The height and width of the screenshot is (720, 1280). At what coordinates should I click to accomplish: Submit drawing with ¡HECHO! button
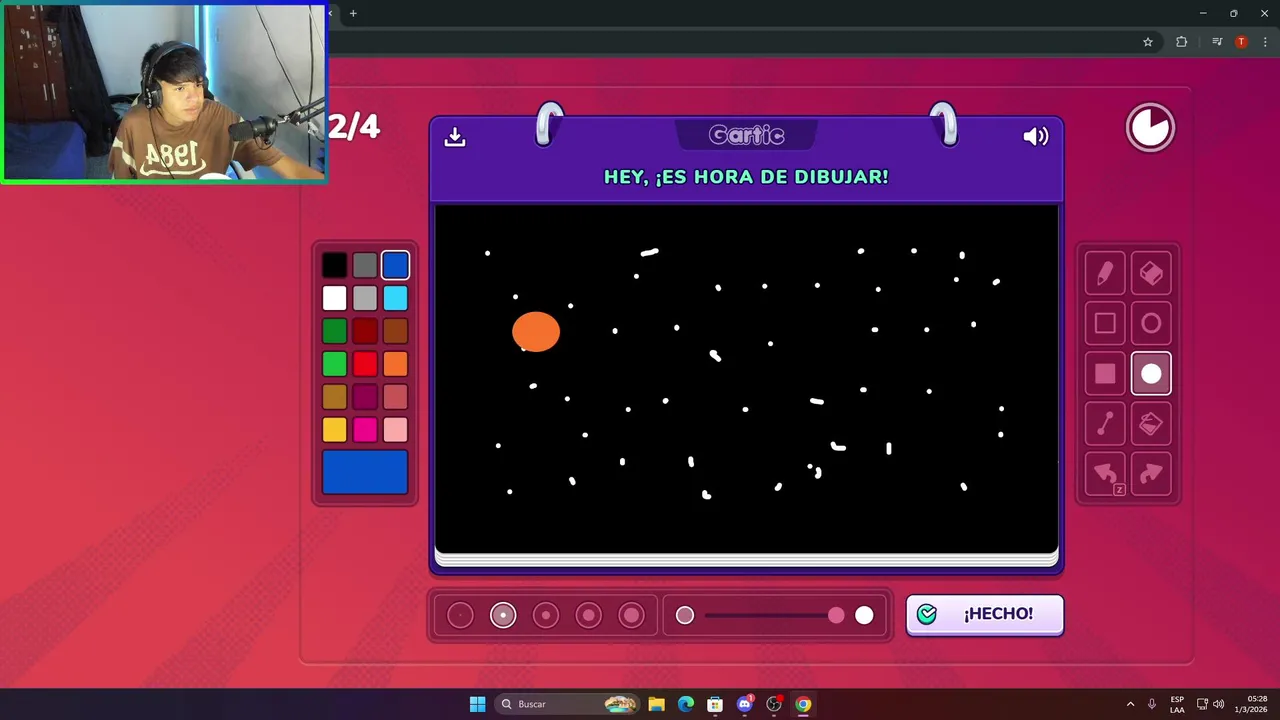tap(985, 614)
